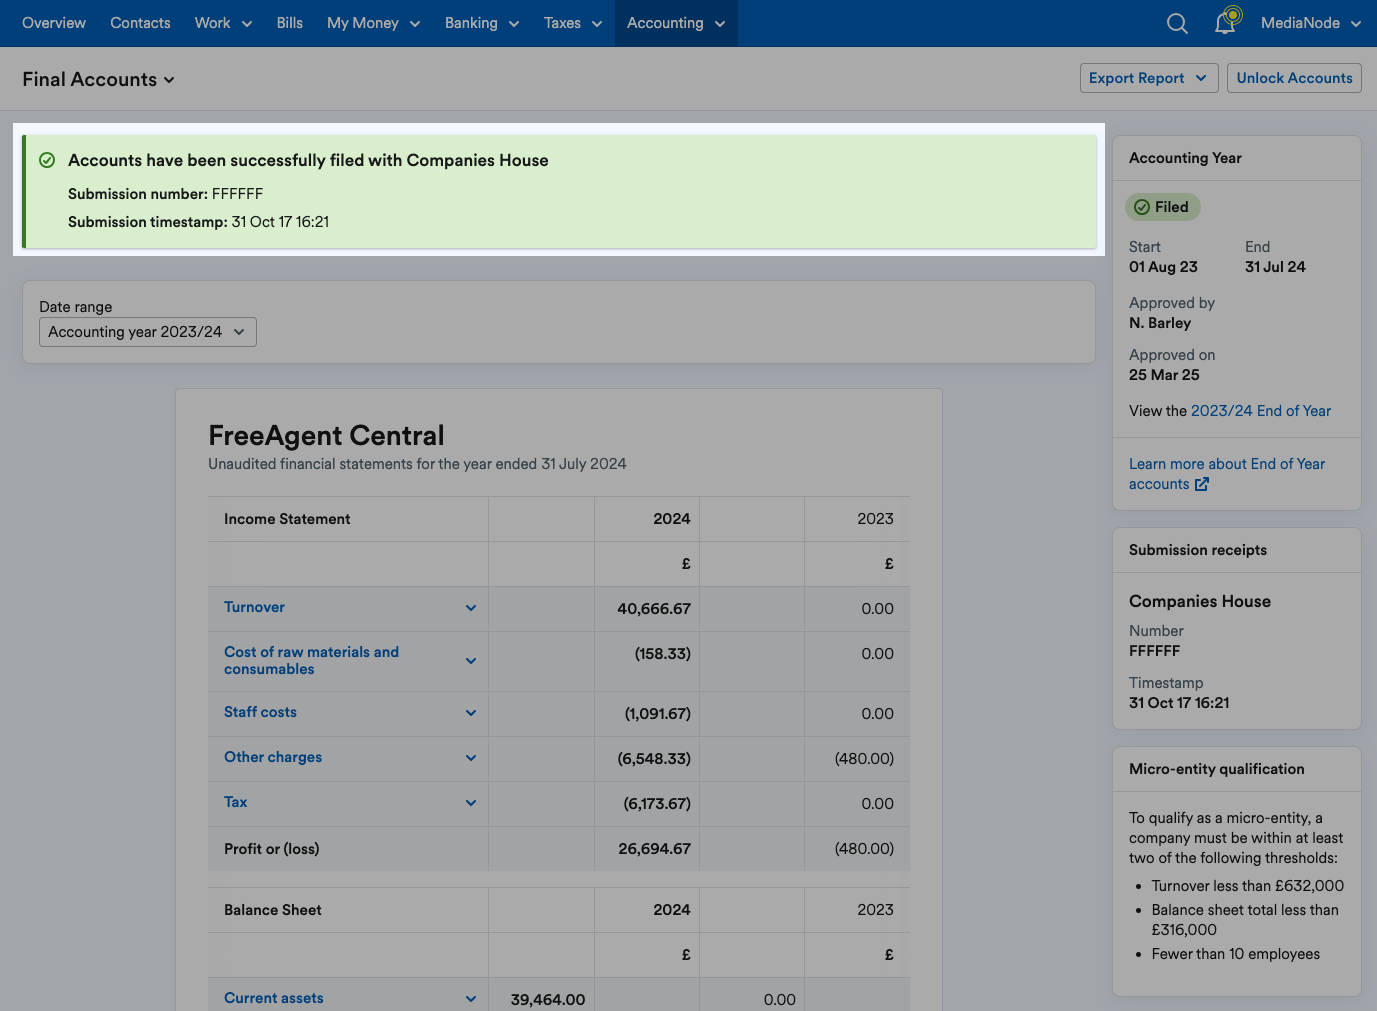Select the (158.33) cost of materials value
Screen dimensions: 1377x1011
pos(662,653)
